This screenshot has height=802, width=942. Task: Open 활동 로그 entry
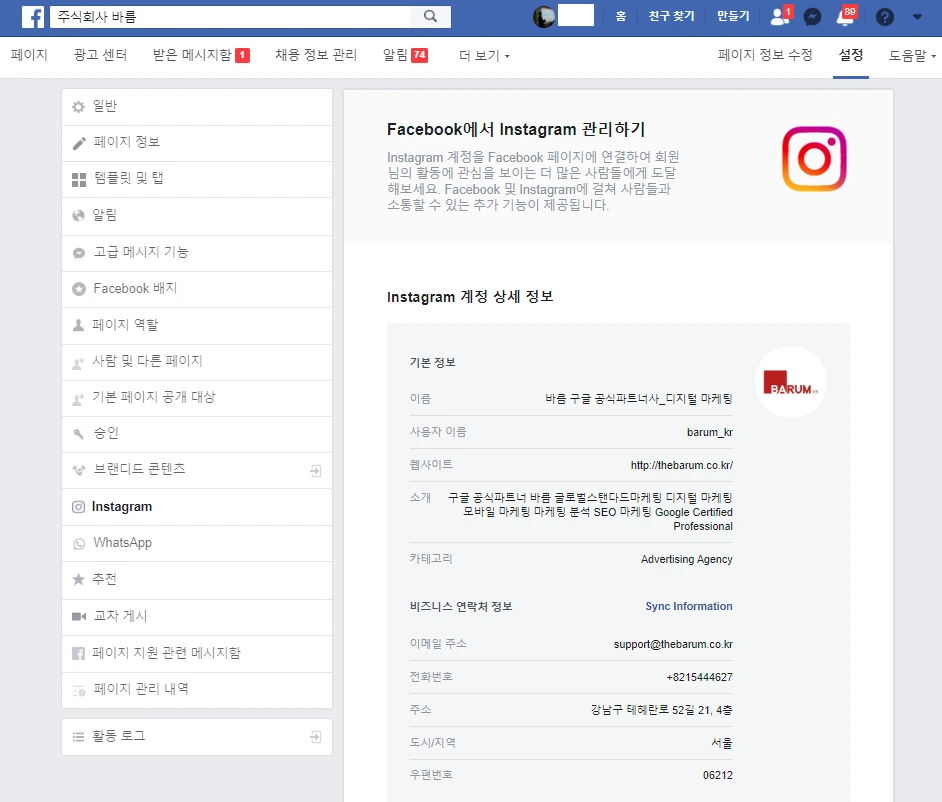197,737
